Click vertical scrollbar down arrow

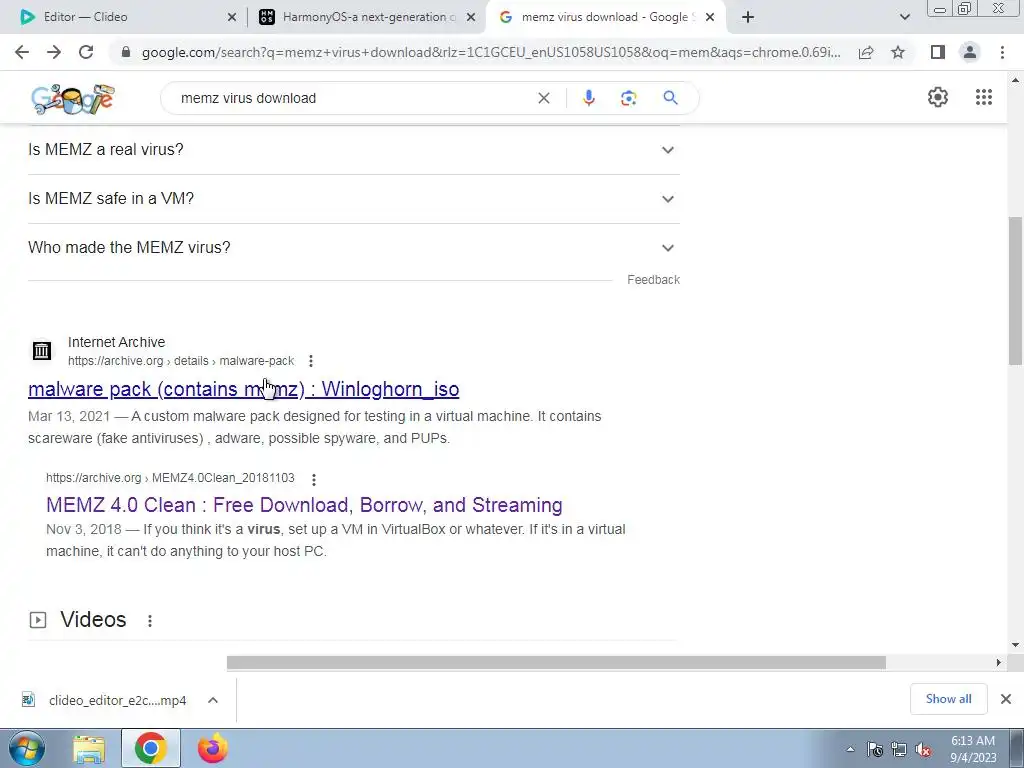1016,645
